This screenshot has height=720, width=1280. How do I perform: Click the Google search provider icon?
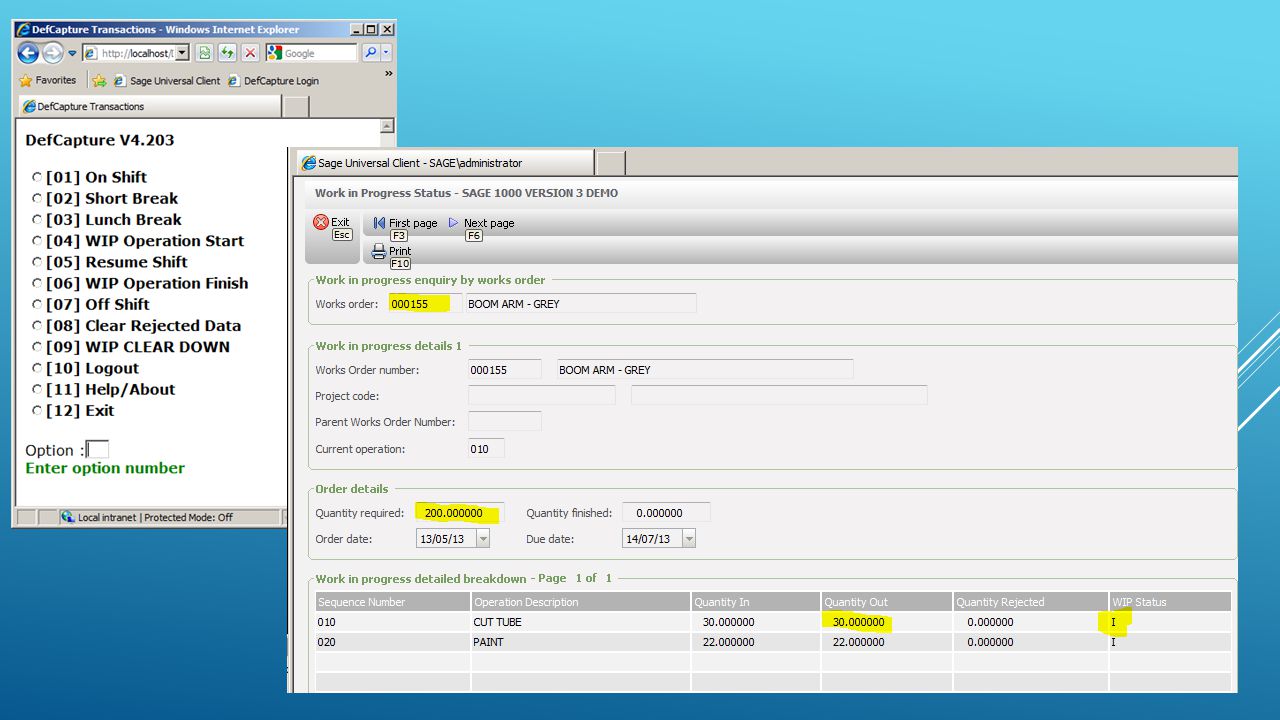pos(275,53)
